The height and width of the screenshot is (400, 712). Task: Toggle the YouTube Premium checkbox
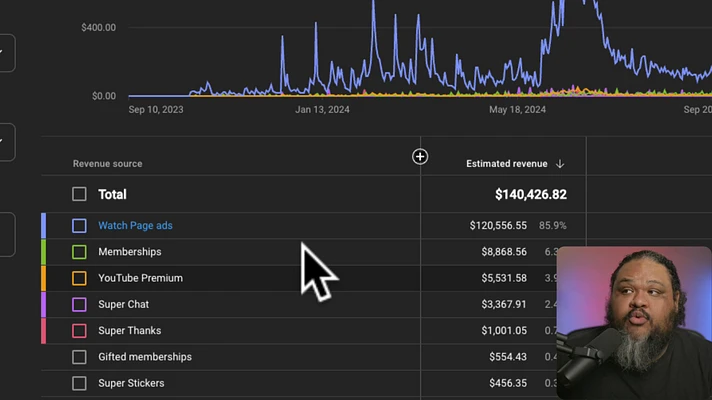point(79,278)
